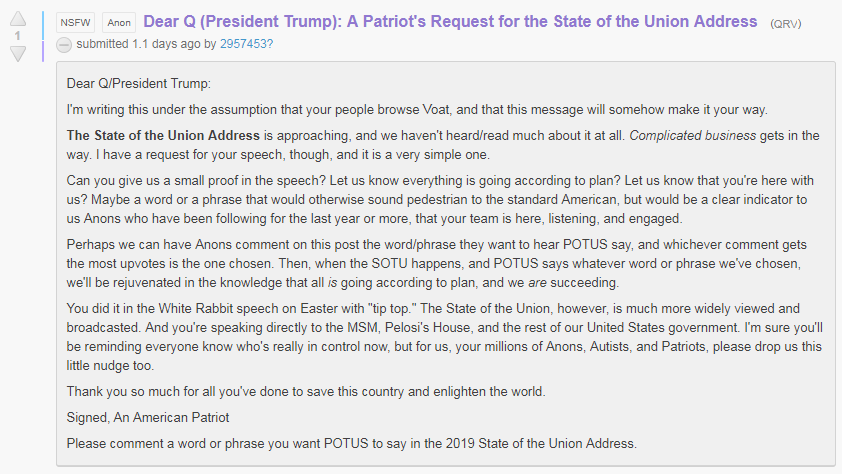Click the vote score number 1
Screen dimensions: 842x474
click(x=18, y=36)
